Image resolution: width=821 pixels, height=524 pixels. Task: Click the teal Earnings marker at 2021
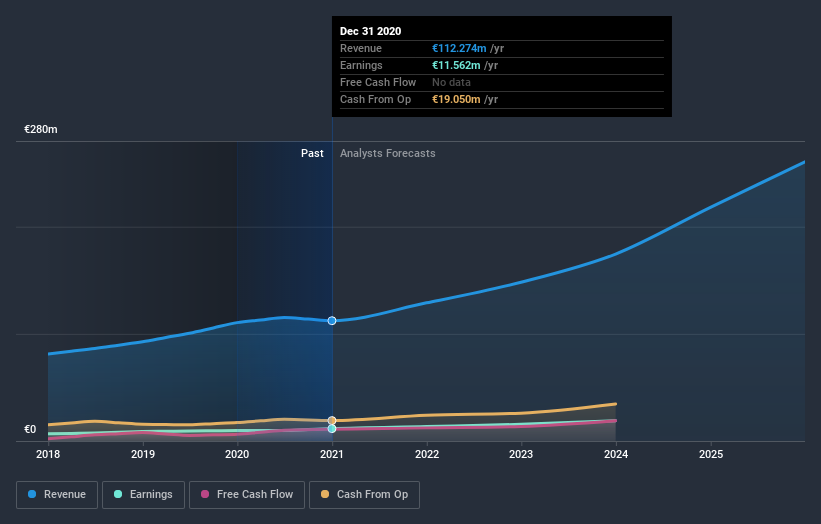(332, 429)
